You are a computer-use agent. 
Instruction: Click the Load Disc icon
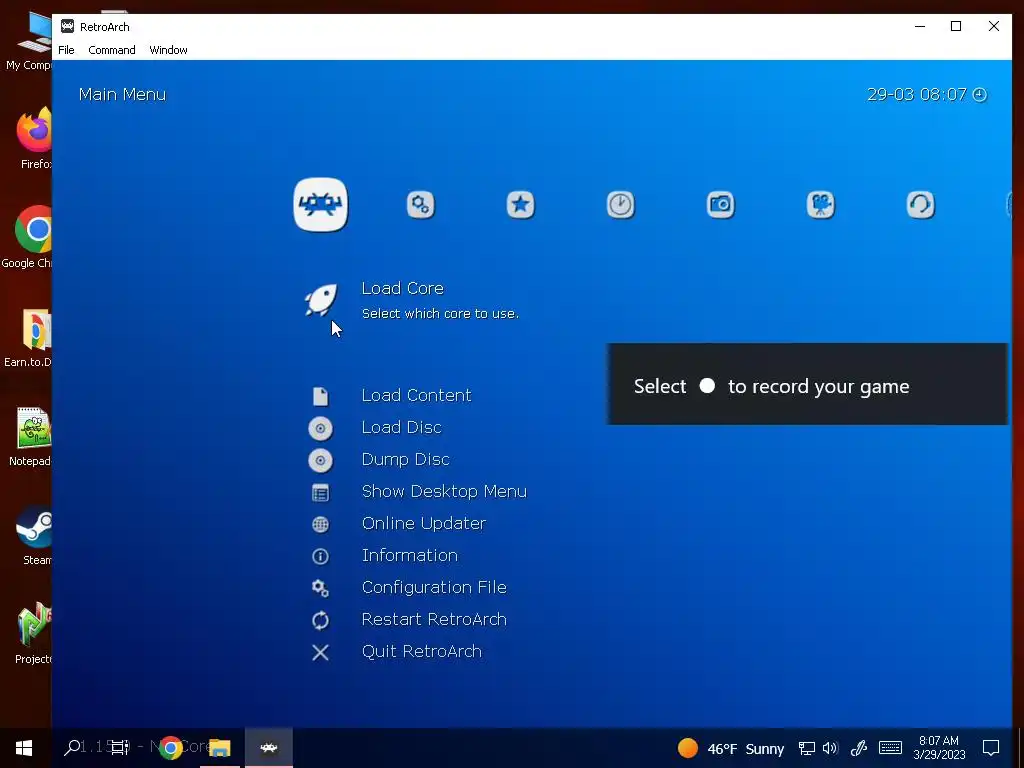point(320,428)
